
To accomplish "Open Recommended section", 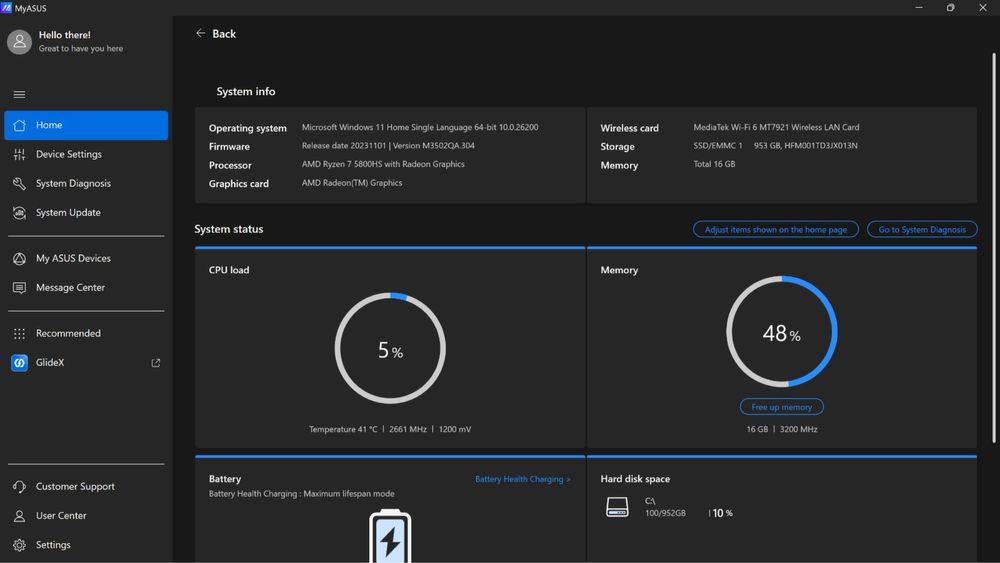I will pos(86,333).
